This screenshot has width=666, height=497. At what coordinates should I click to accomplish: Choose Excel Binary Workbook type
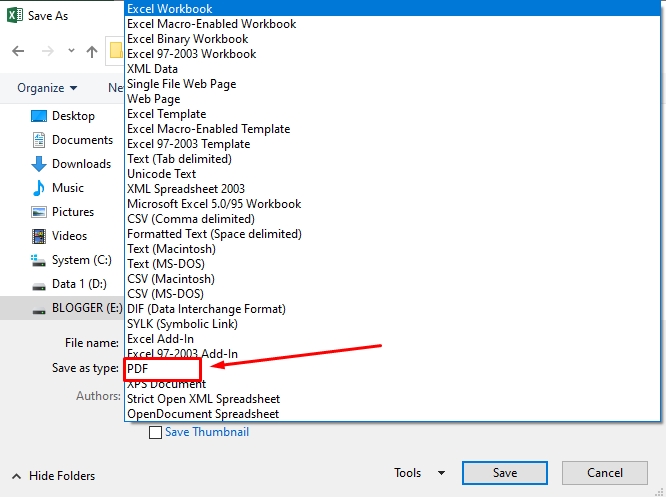click(392, 39)
